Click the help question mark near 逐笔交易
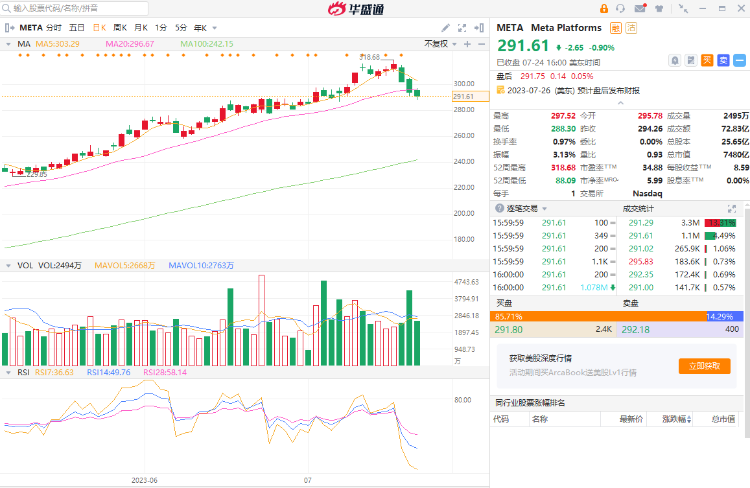The width and height of the screenshot is (750, 488). tap(499, 208)
